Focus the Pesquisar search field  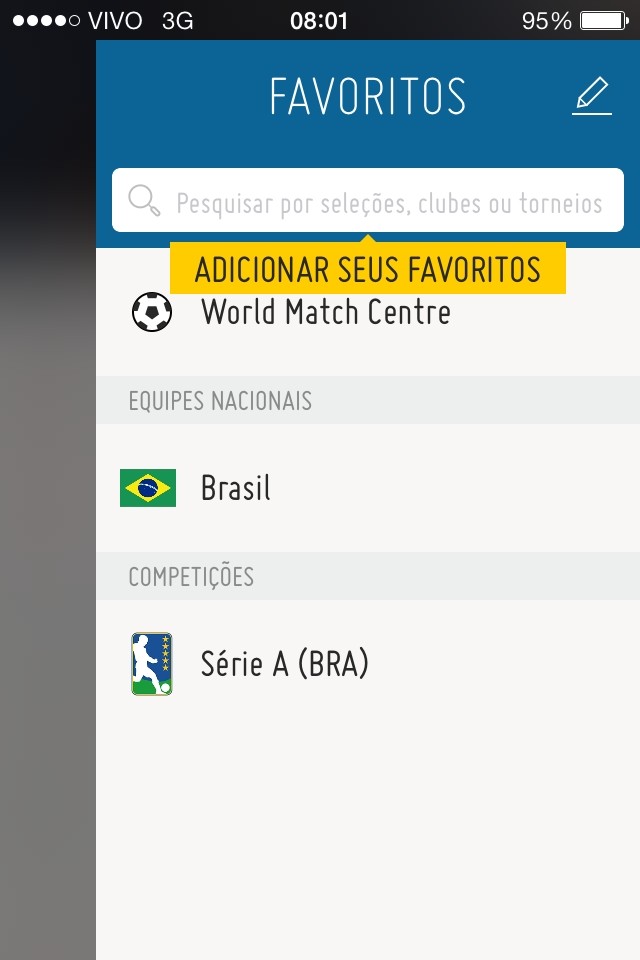point(390,203)
